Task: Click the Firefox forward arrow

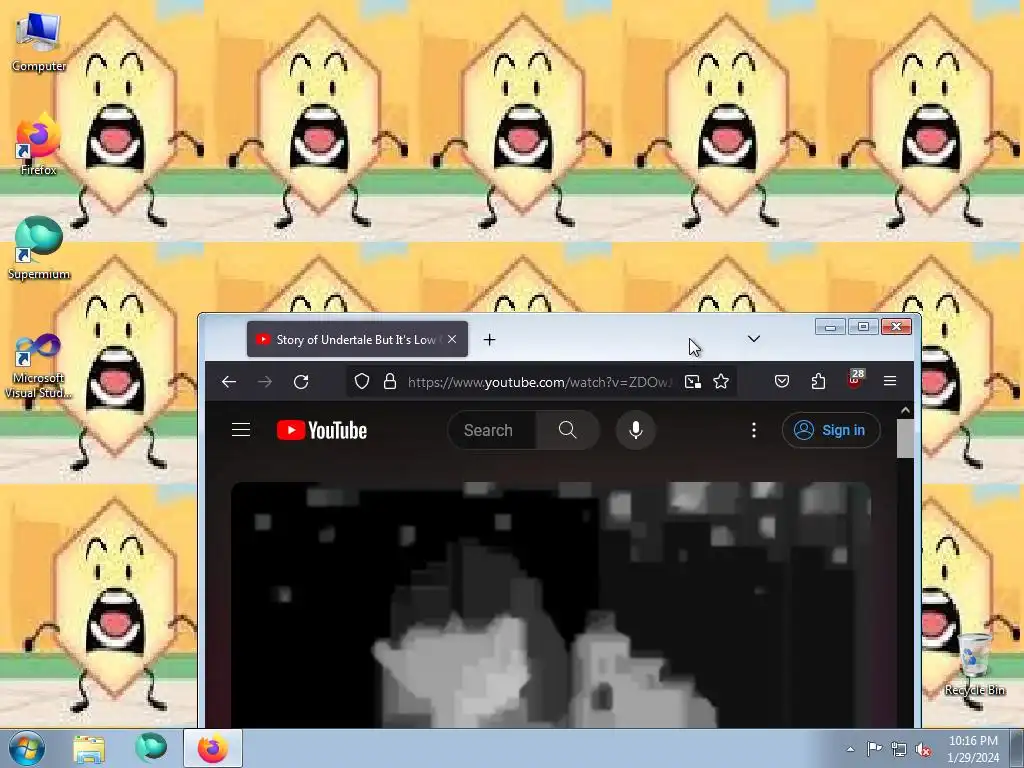Action: click(x=264, y=382)
